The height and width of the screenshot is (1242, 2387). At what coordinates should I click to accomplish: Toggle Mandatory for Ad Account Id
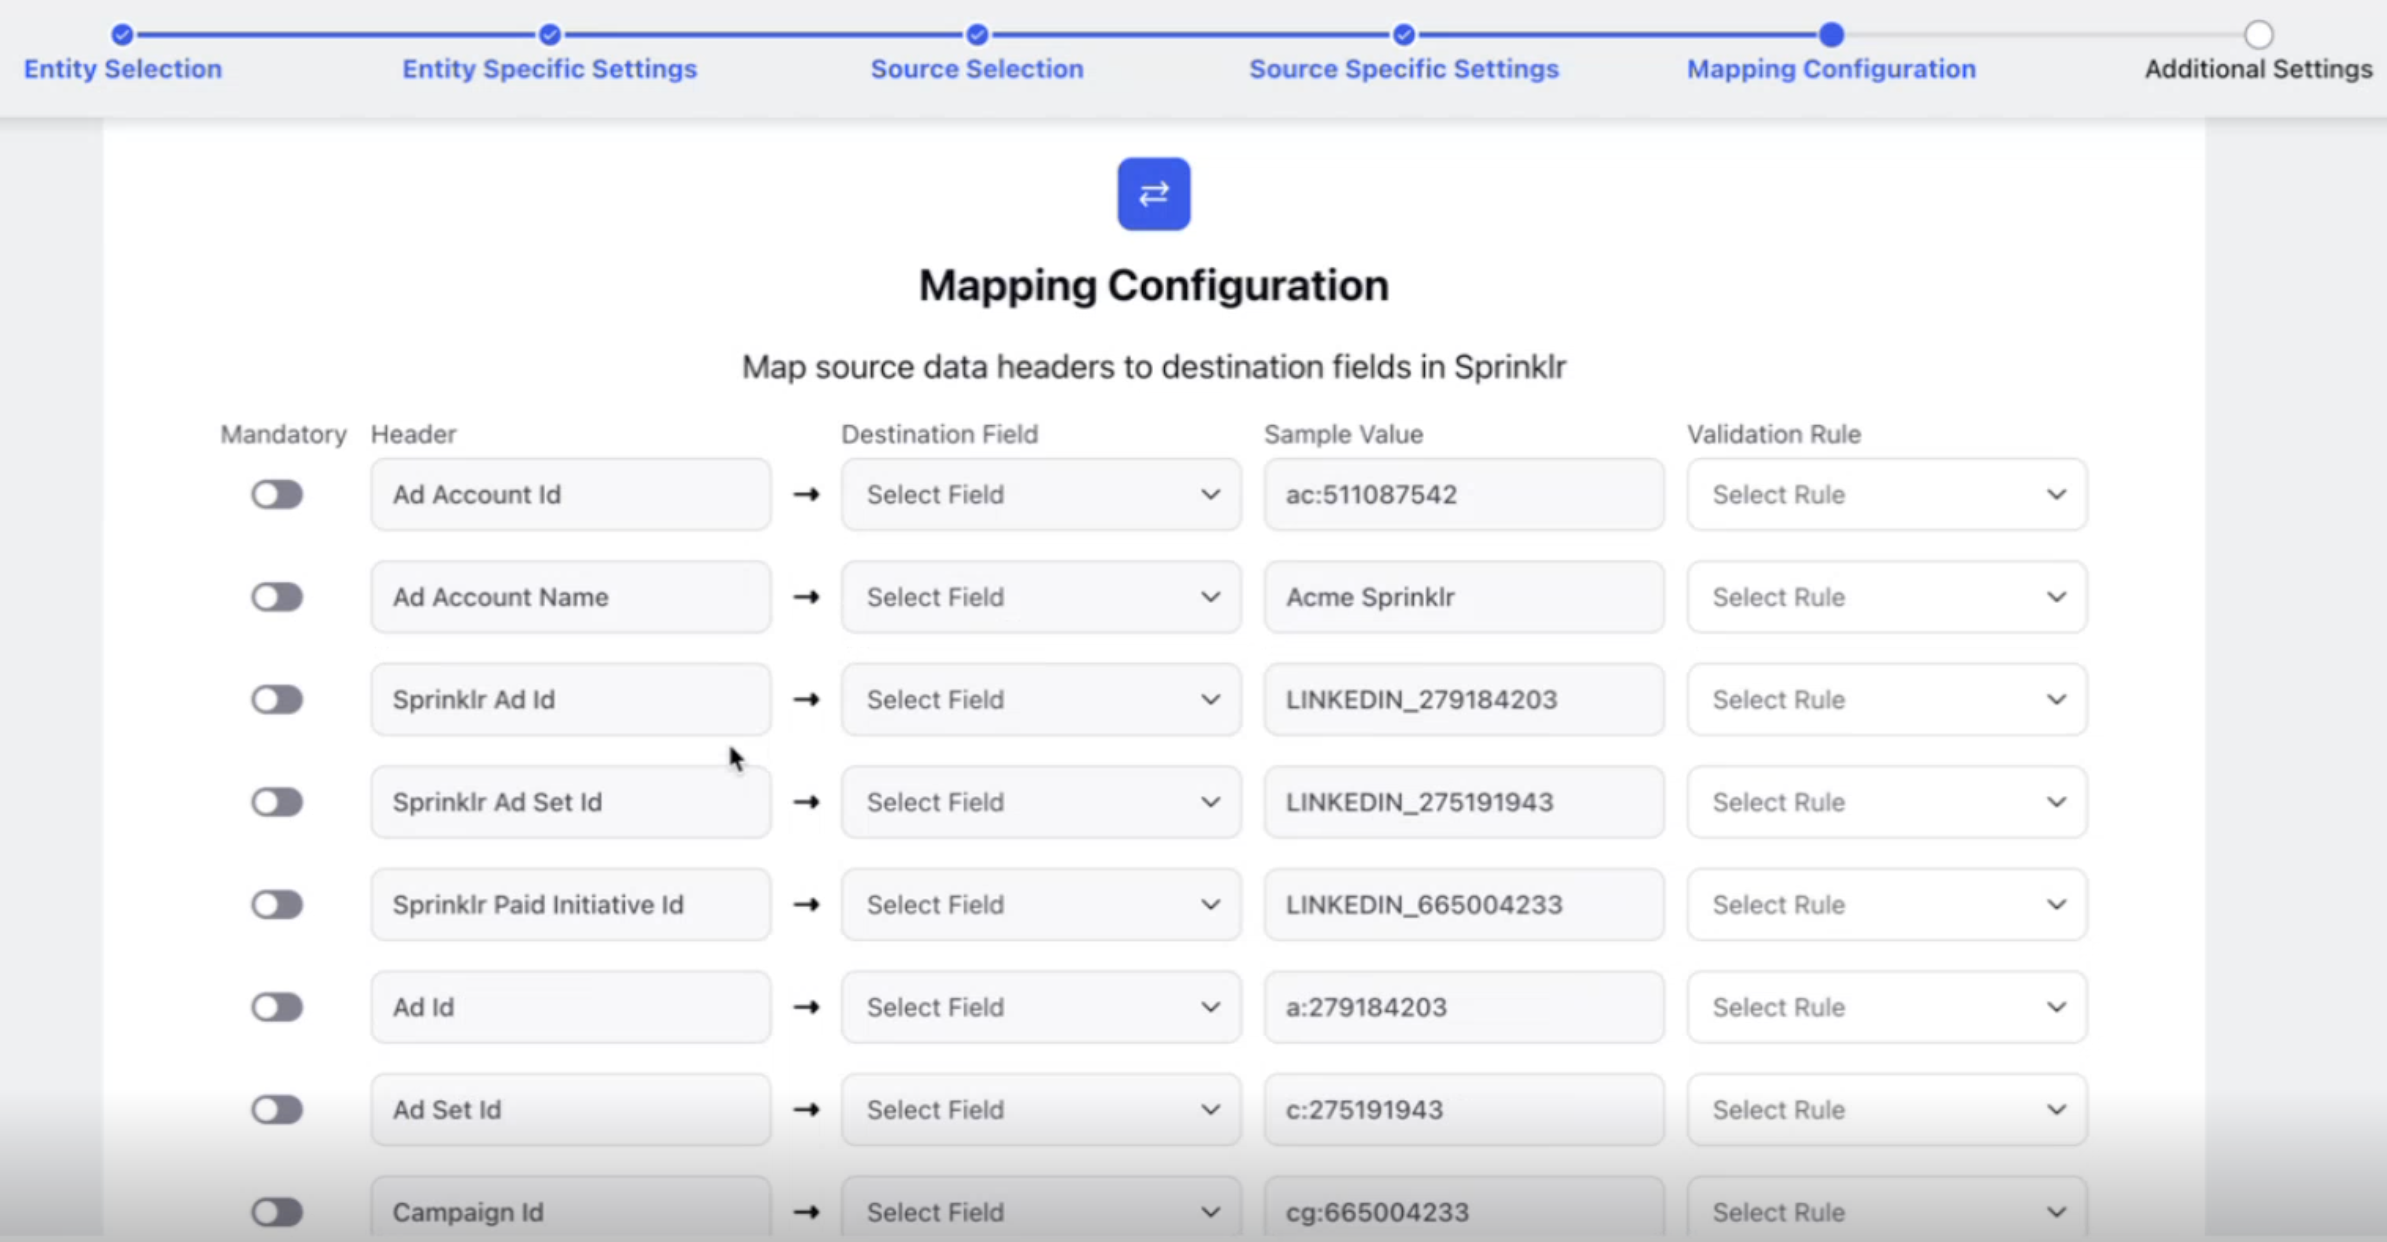coord(277,494)
